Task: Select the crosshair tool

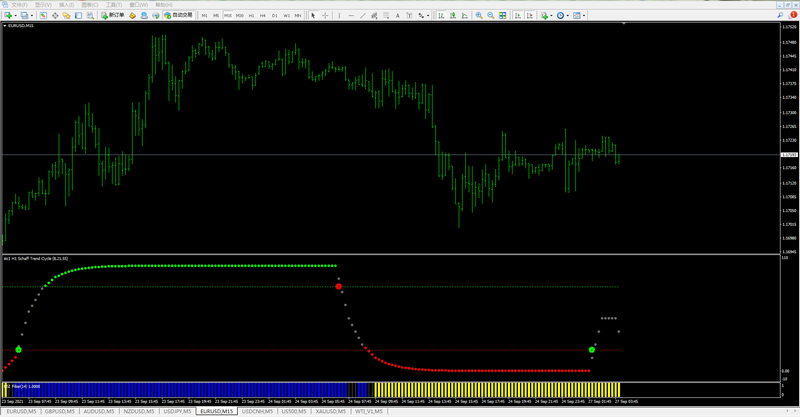Action: (x=325, y=16)
